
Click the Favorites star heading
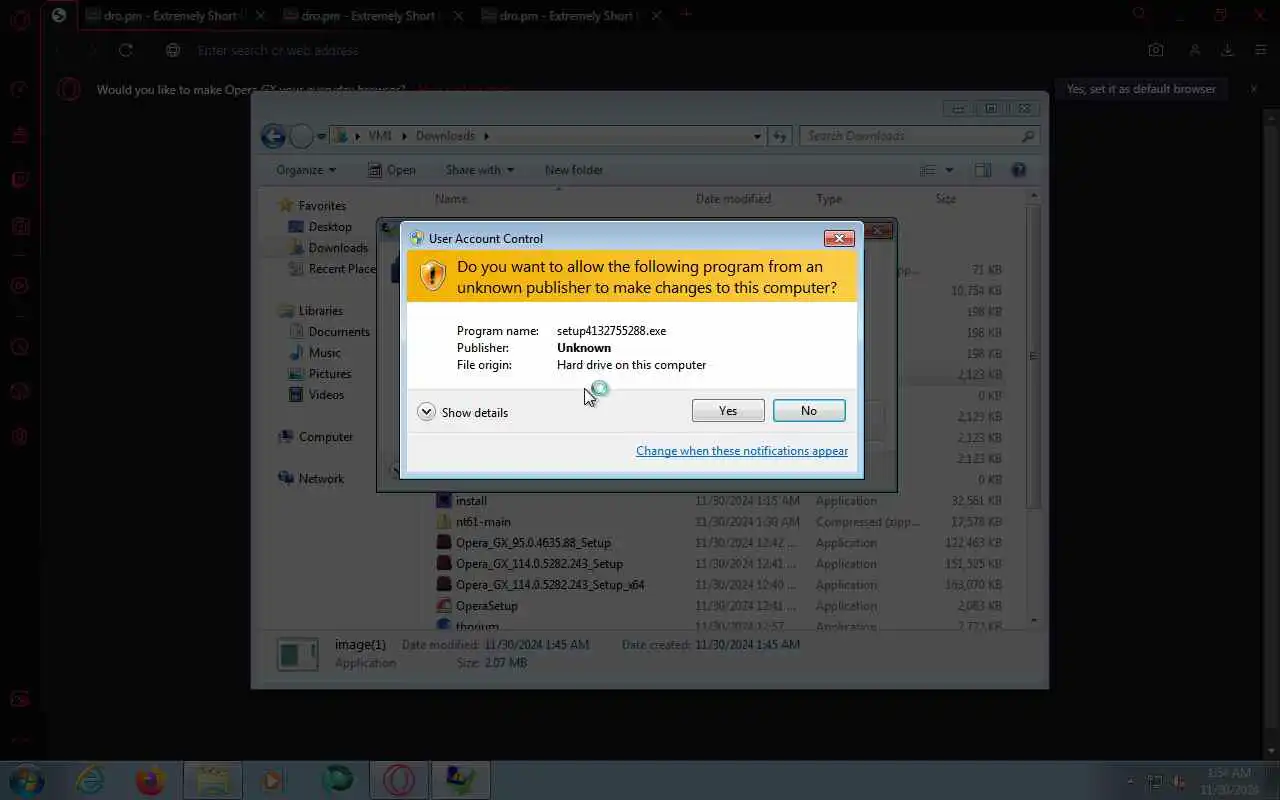coord(312,206)
